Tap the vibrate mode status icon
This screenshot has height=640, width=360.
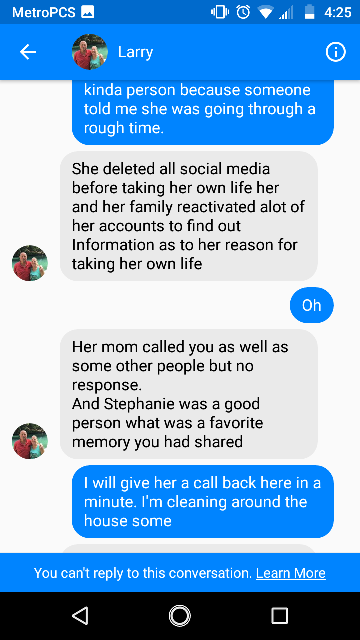coord(220,12)
